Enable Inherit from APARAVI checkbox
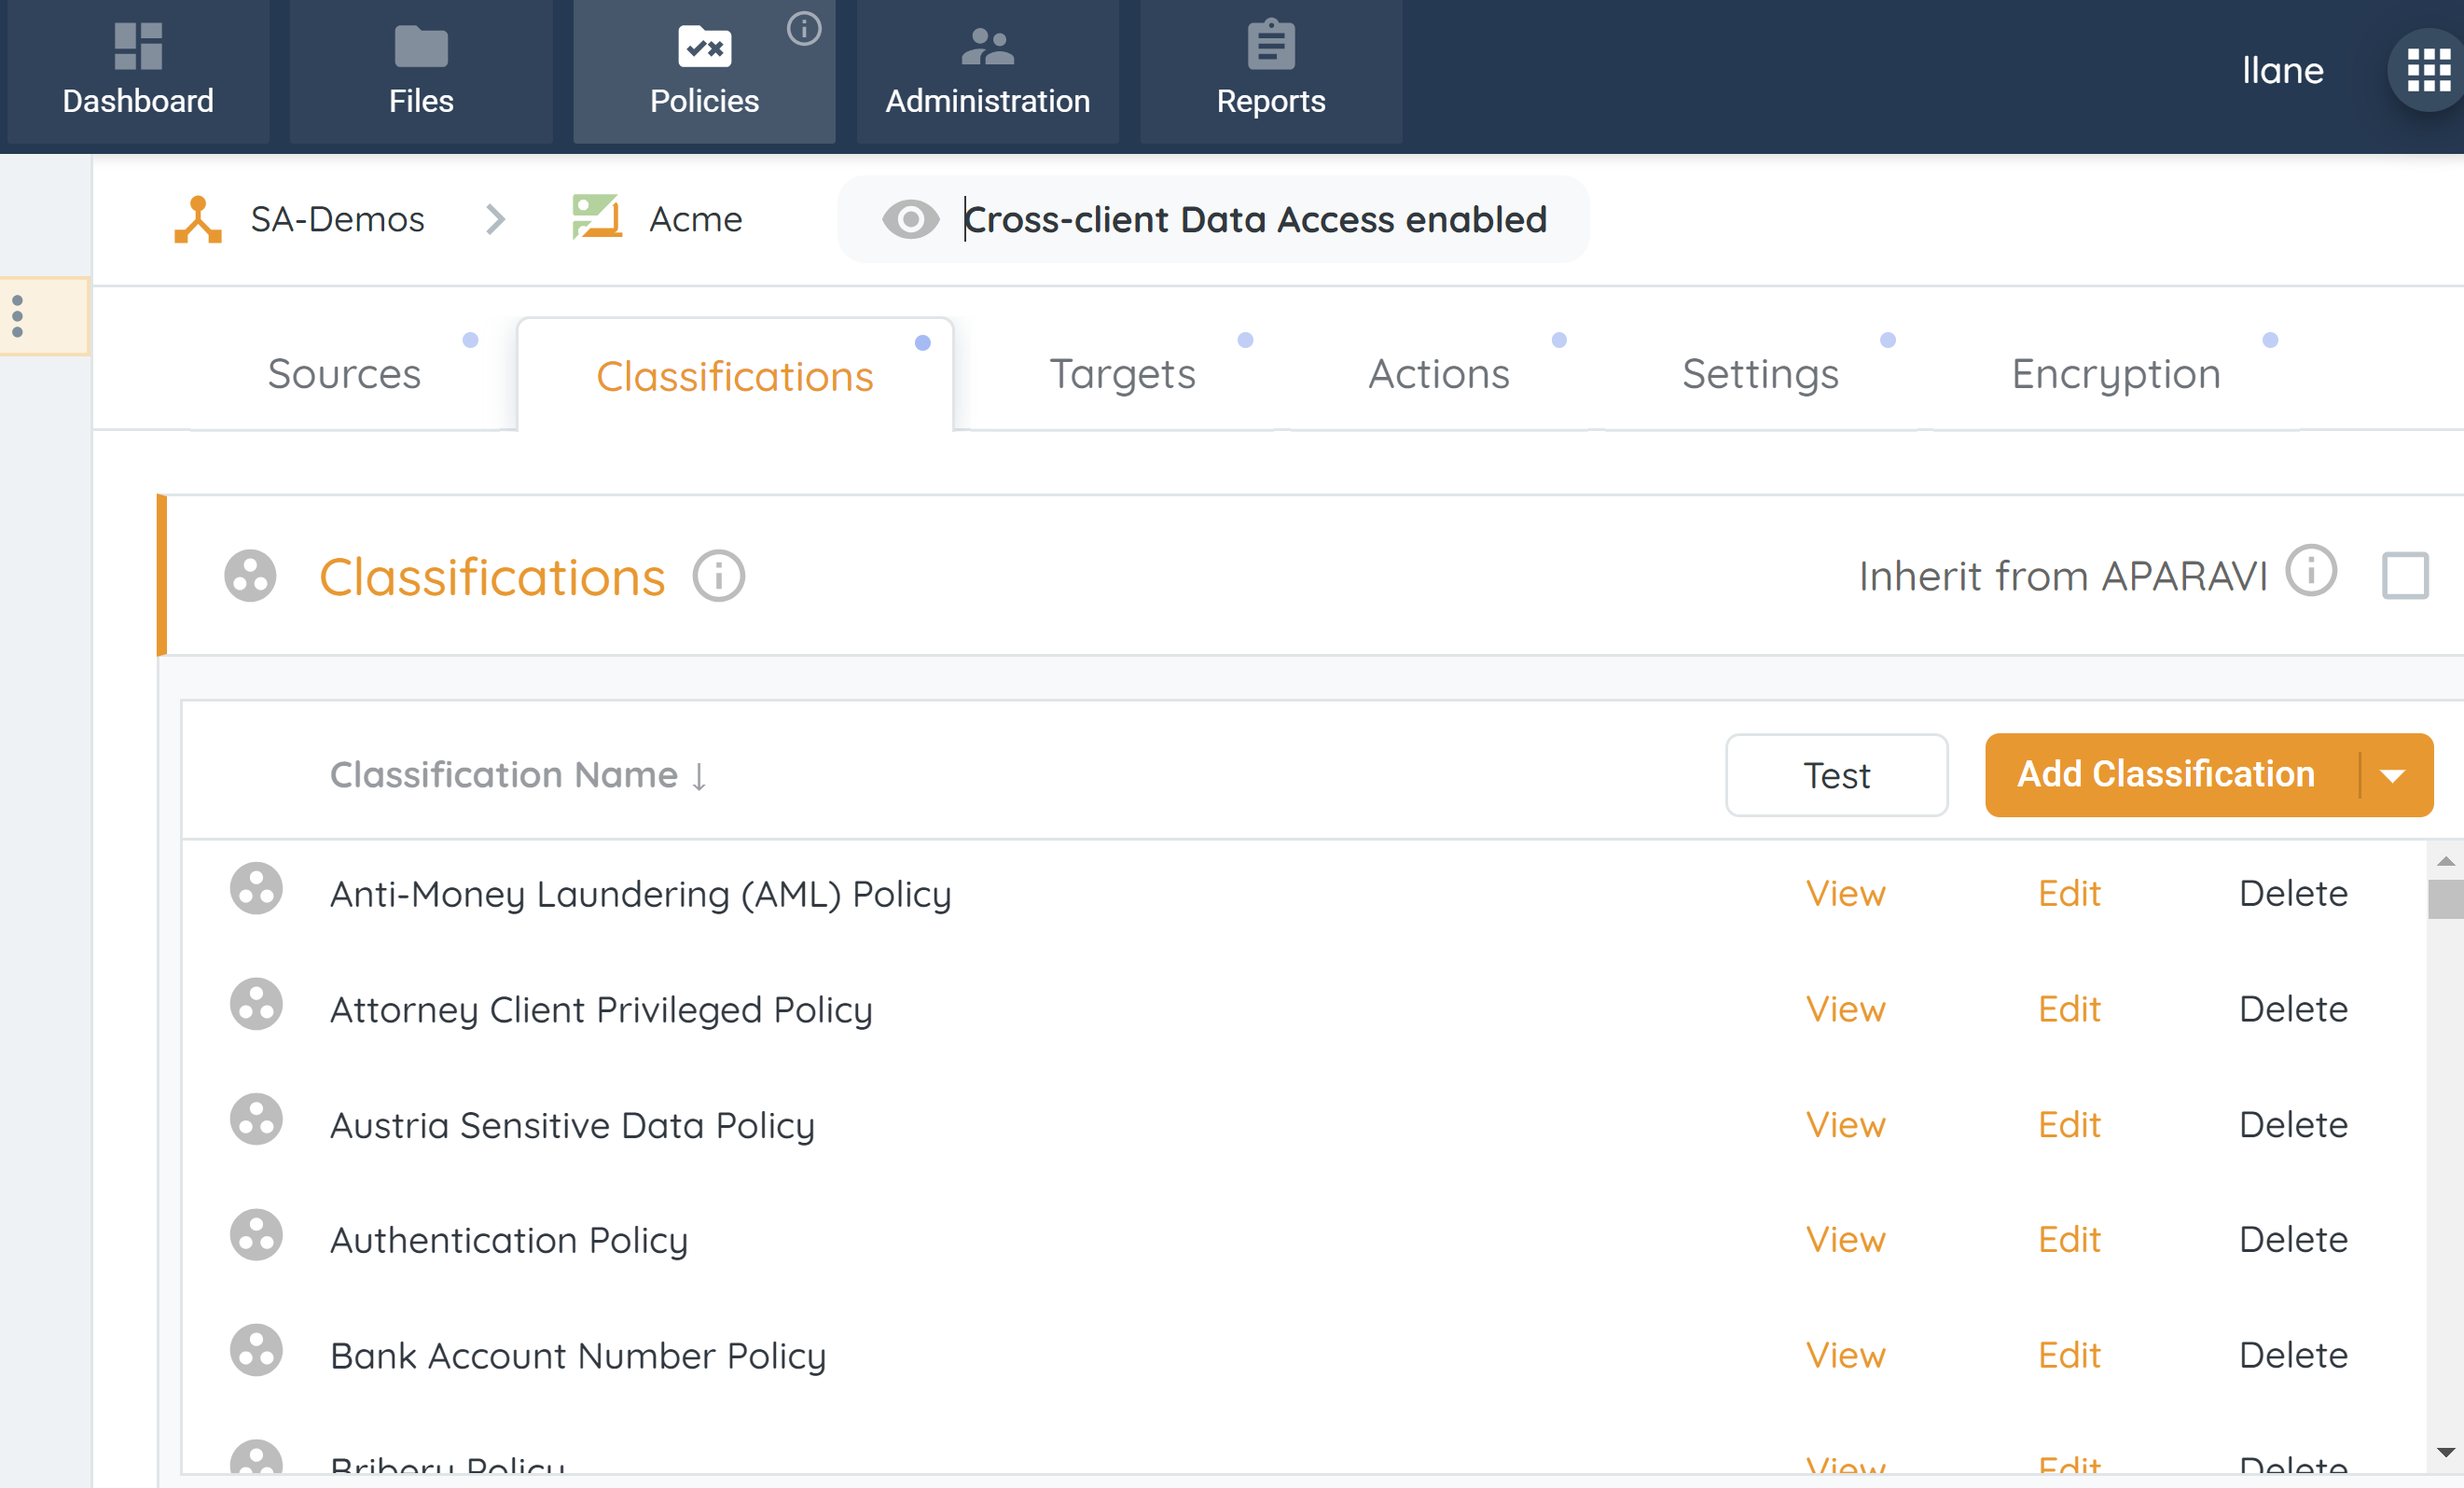2464x1488 pixels. click(x=2405, y=576)
